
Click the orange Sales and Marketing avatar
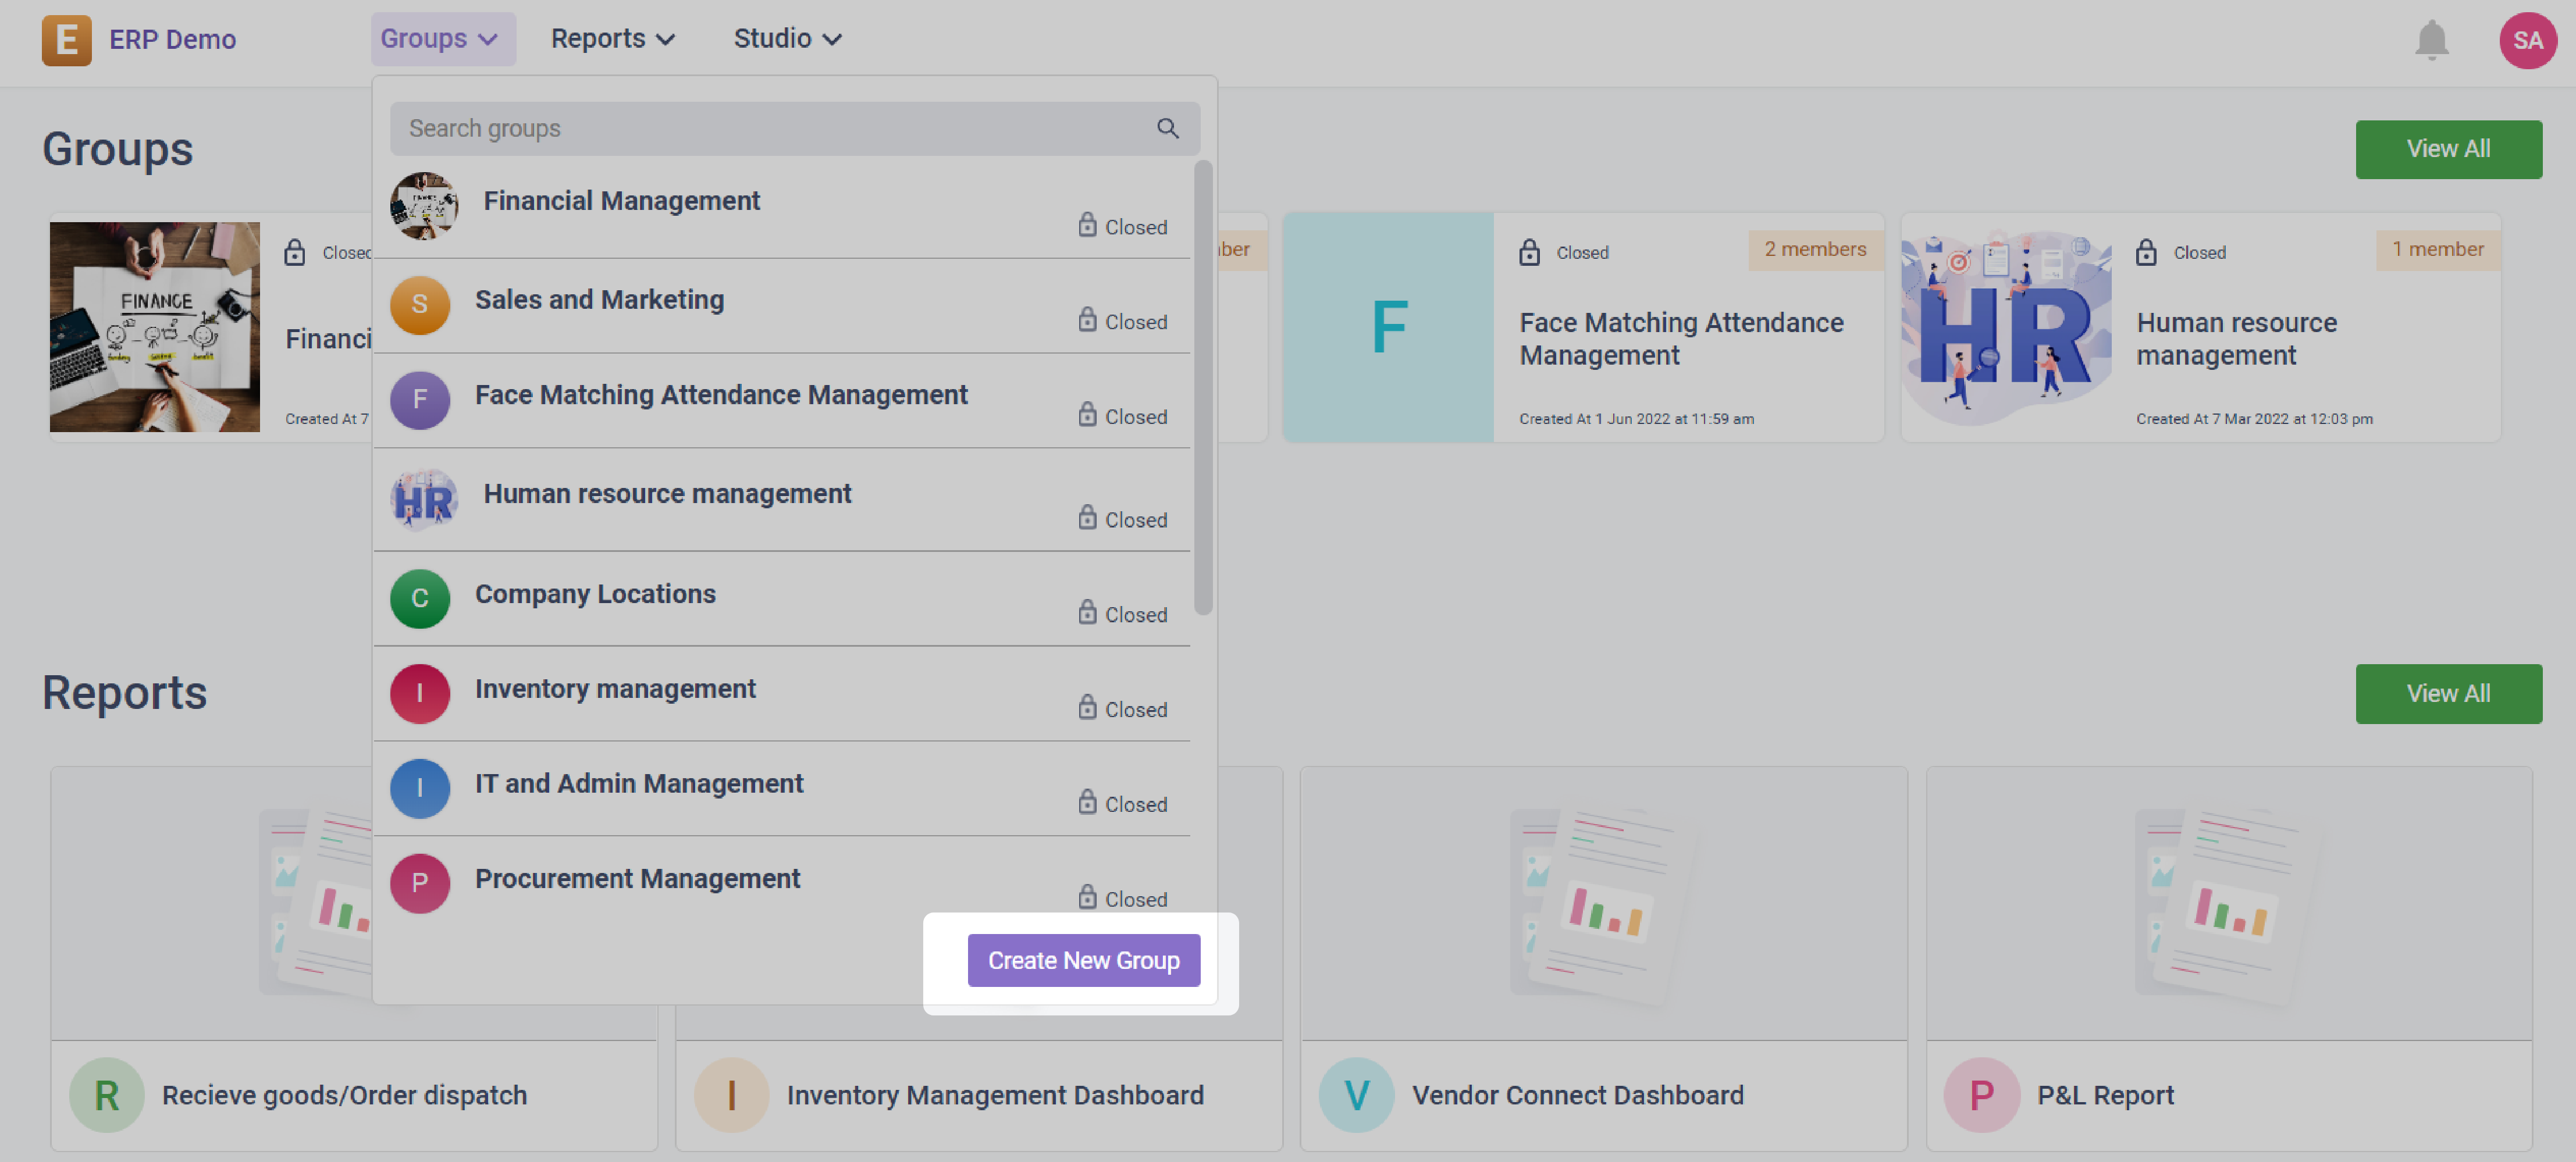(419, 305)
